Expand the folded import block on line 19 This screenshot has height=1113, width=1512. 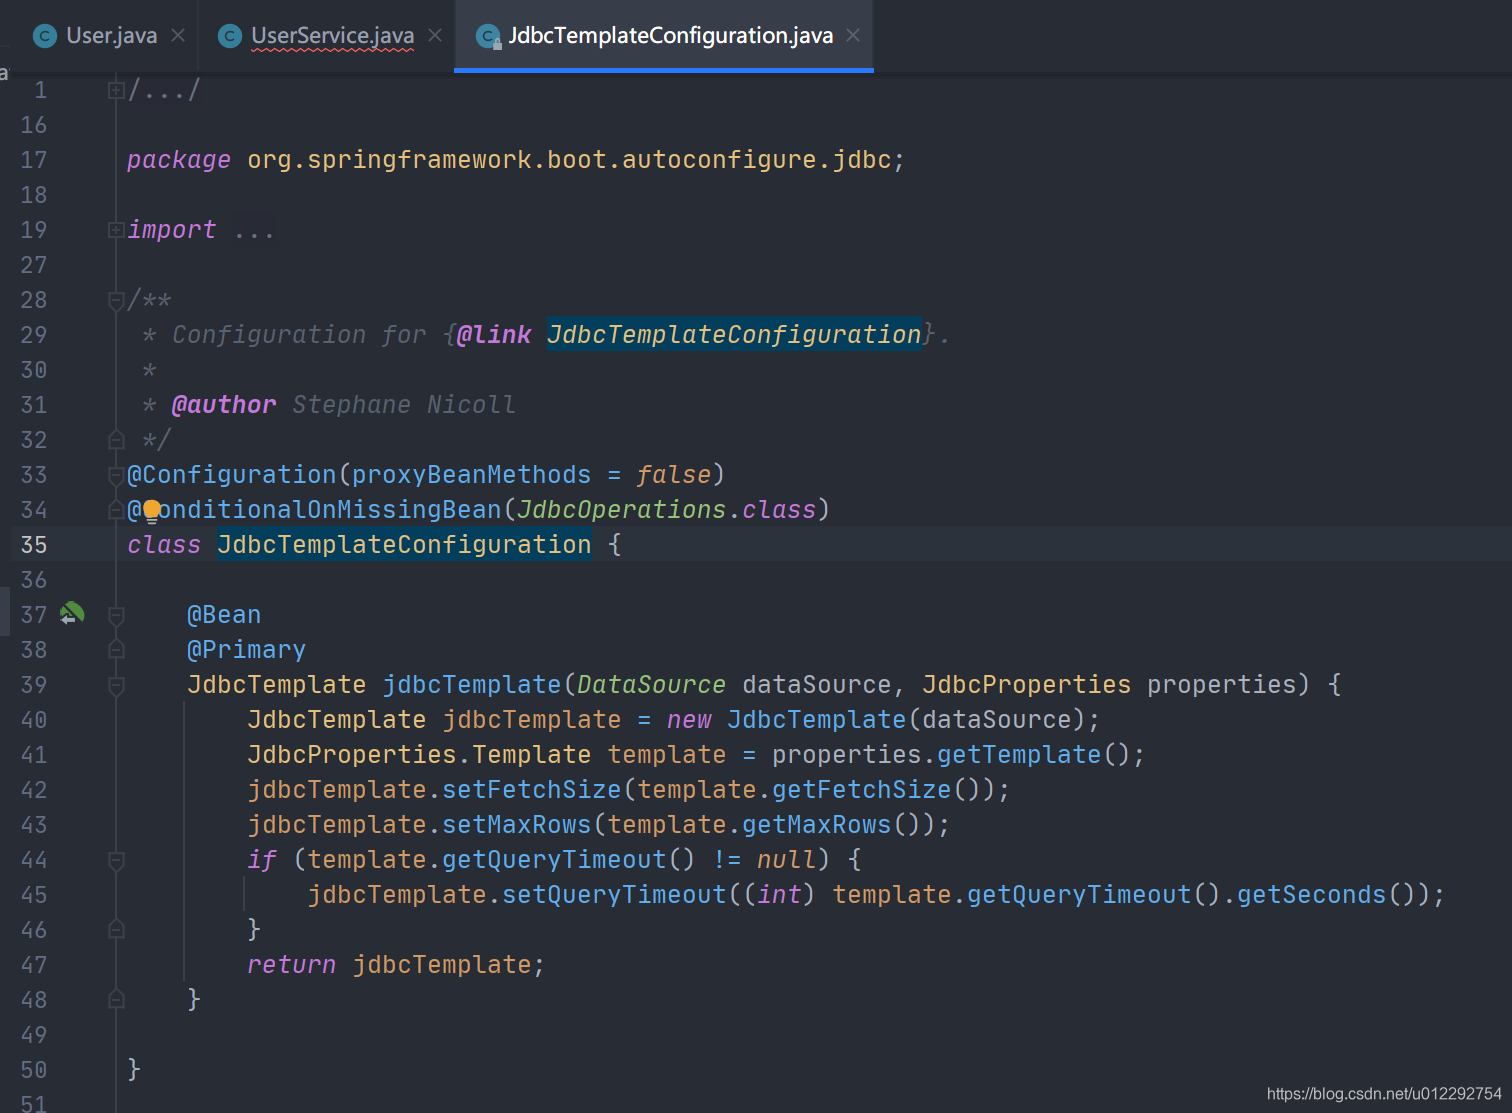point(116,230)
